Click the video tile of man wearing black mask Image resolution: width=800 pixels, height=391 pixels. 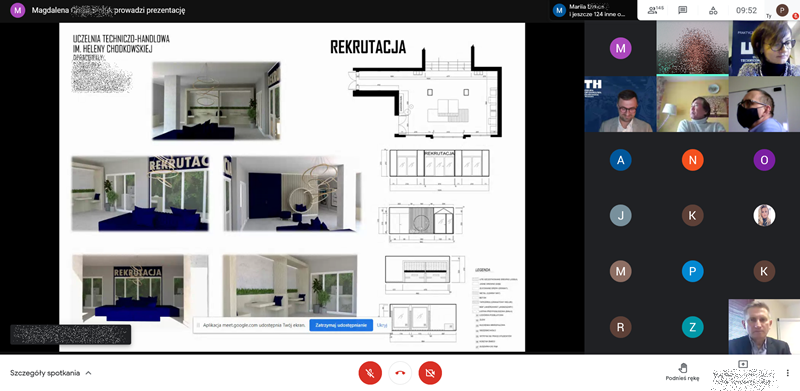coord(764,104)
